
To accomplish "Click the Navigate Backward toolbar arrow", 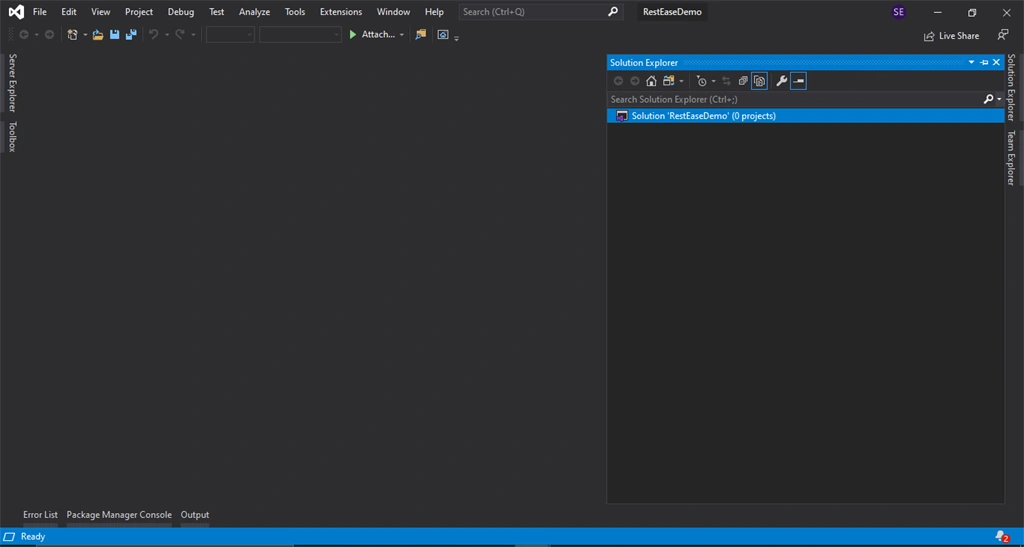I will [24, 35].
